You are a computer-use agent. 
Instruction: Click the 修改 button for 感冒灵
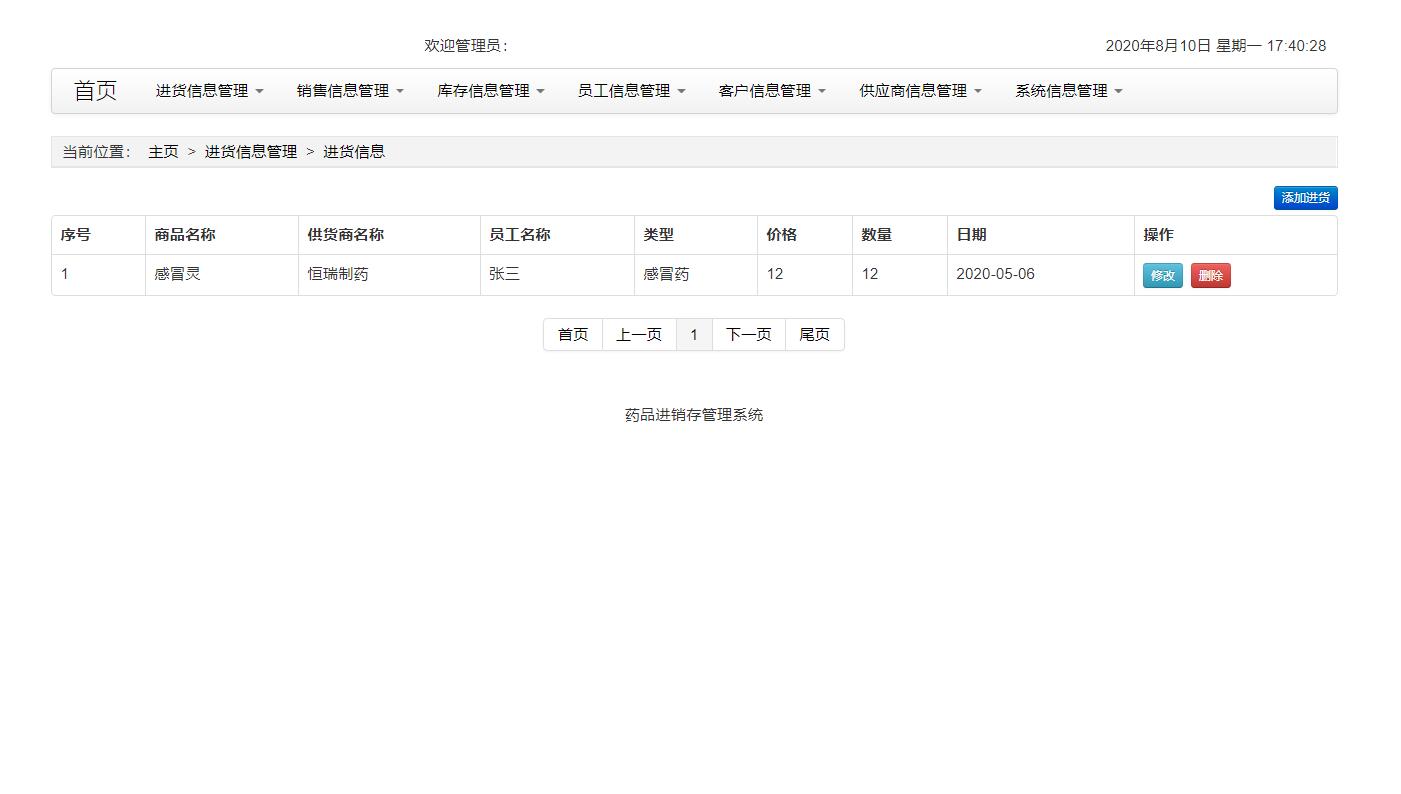tap(1161, 275)
